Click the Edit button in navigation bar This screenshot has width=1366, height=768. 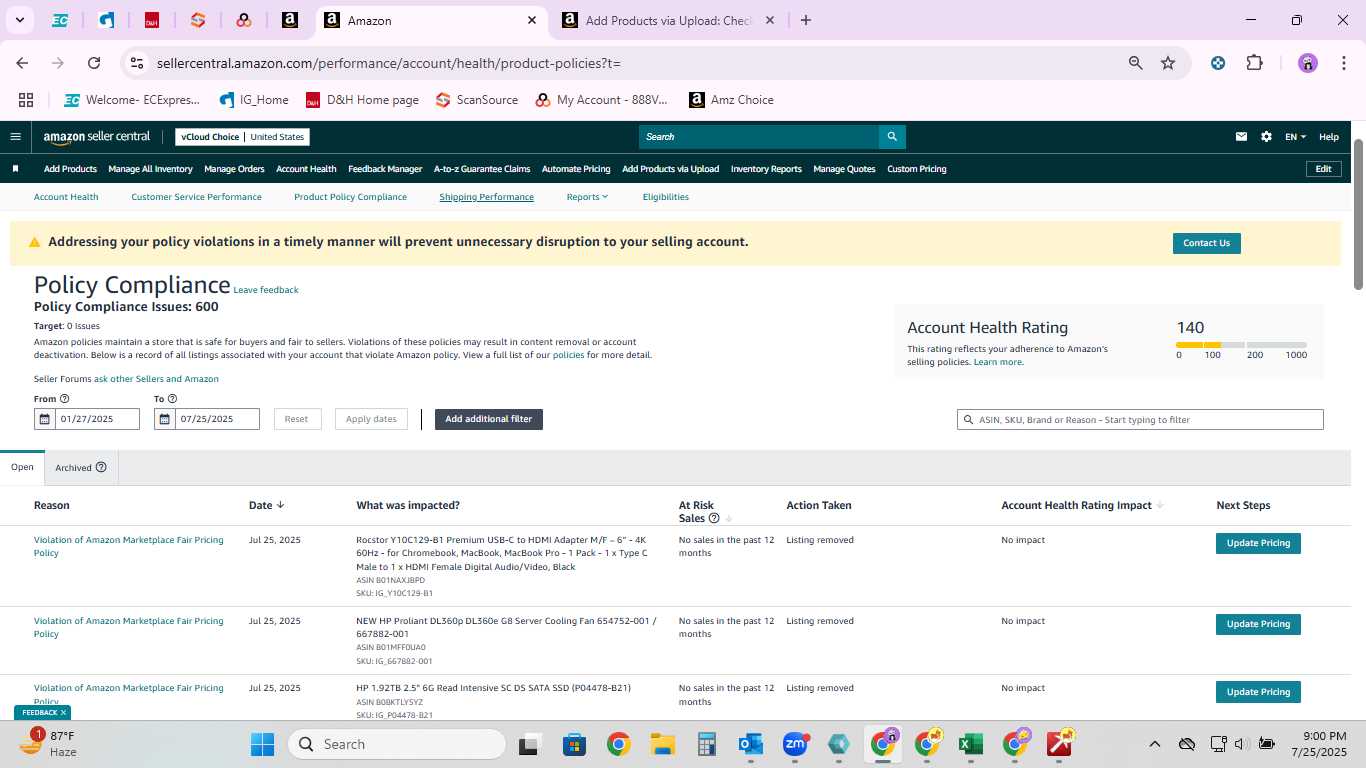[1323, 169]
